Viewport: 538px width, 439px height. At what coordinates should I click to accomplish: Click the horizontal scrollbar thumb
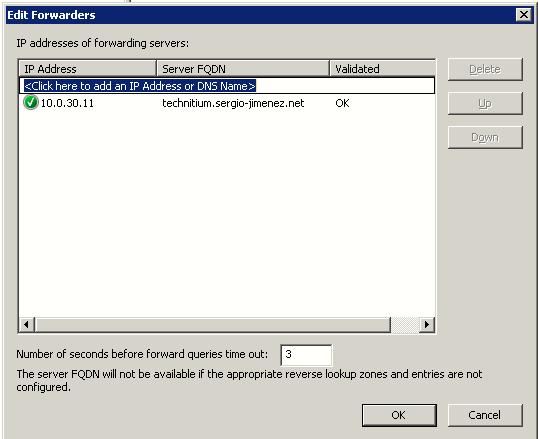click(x=213, y=324)
